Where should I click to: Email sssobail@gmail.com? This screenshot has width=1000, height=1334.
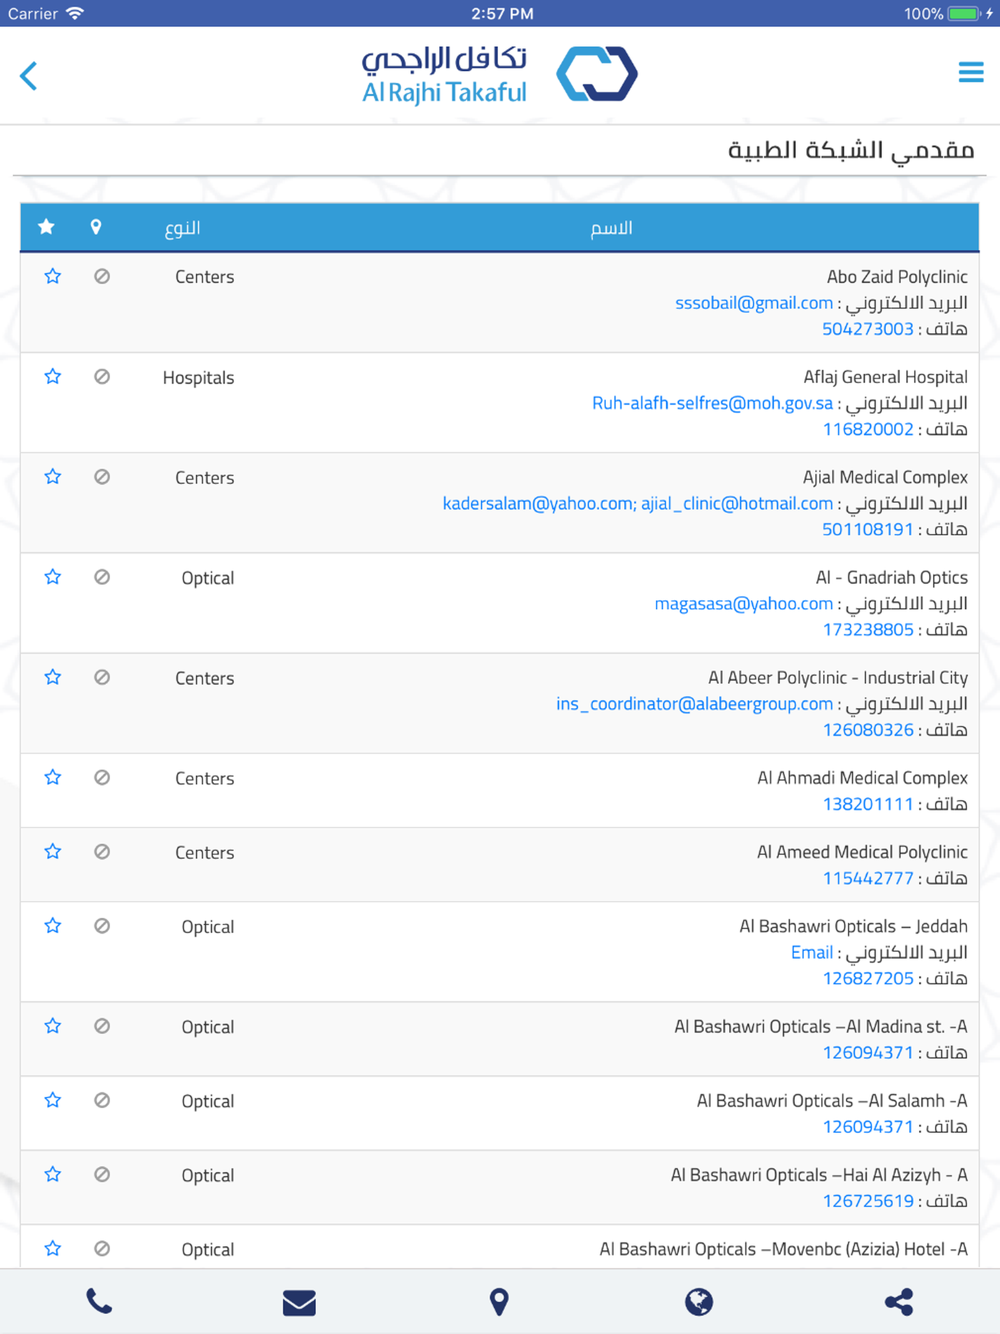(x=754, y=303)
